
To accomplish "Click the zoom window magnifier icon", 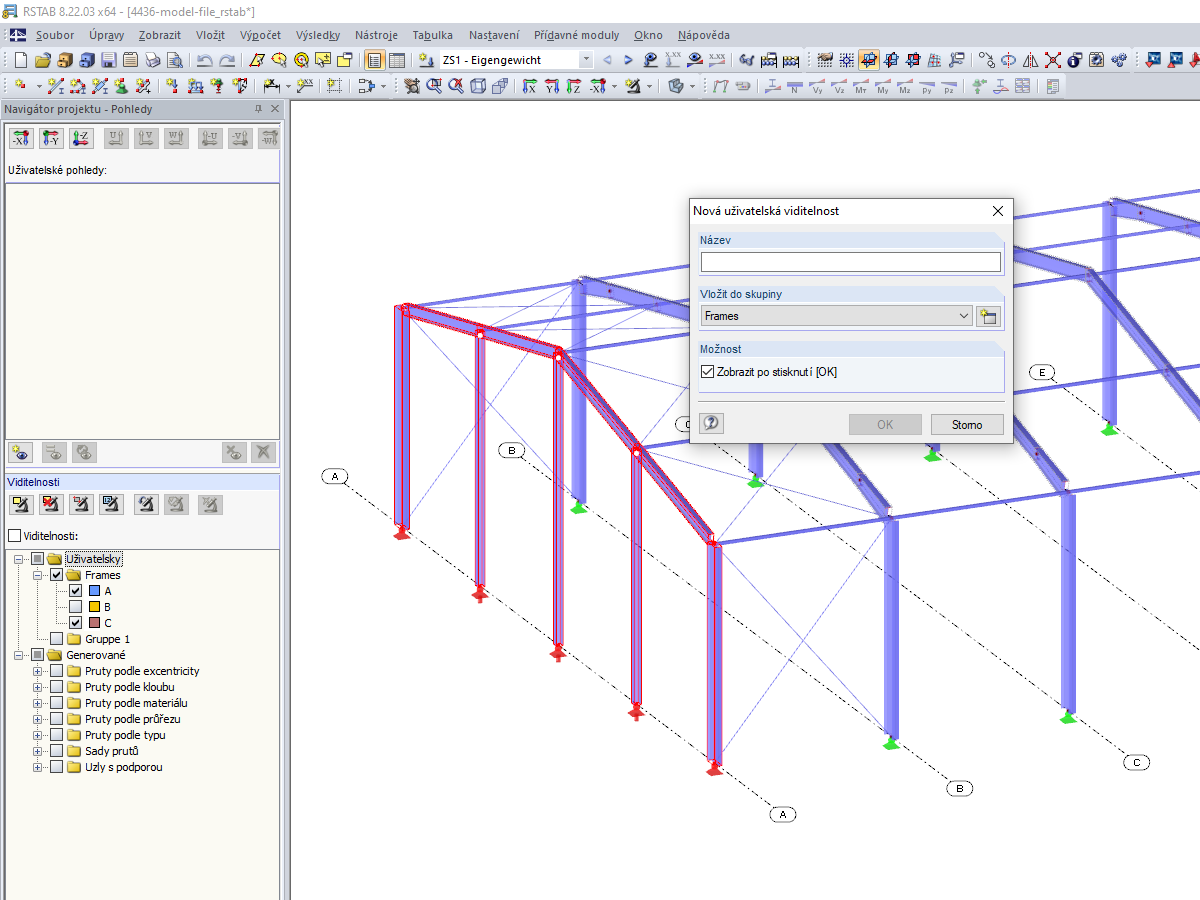I will (433, 86).
